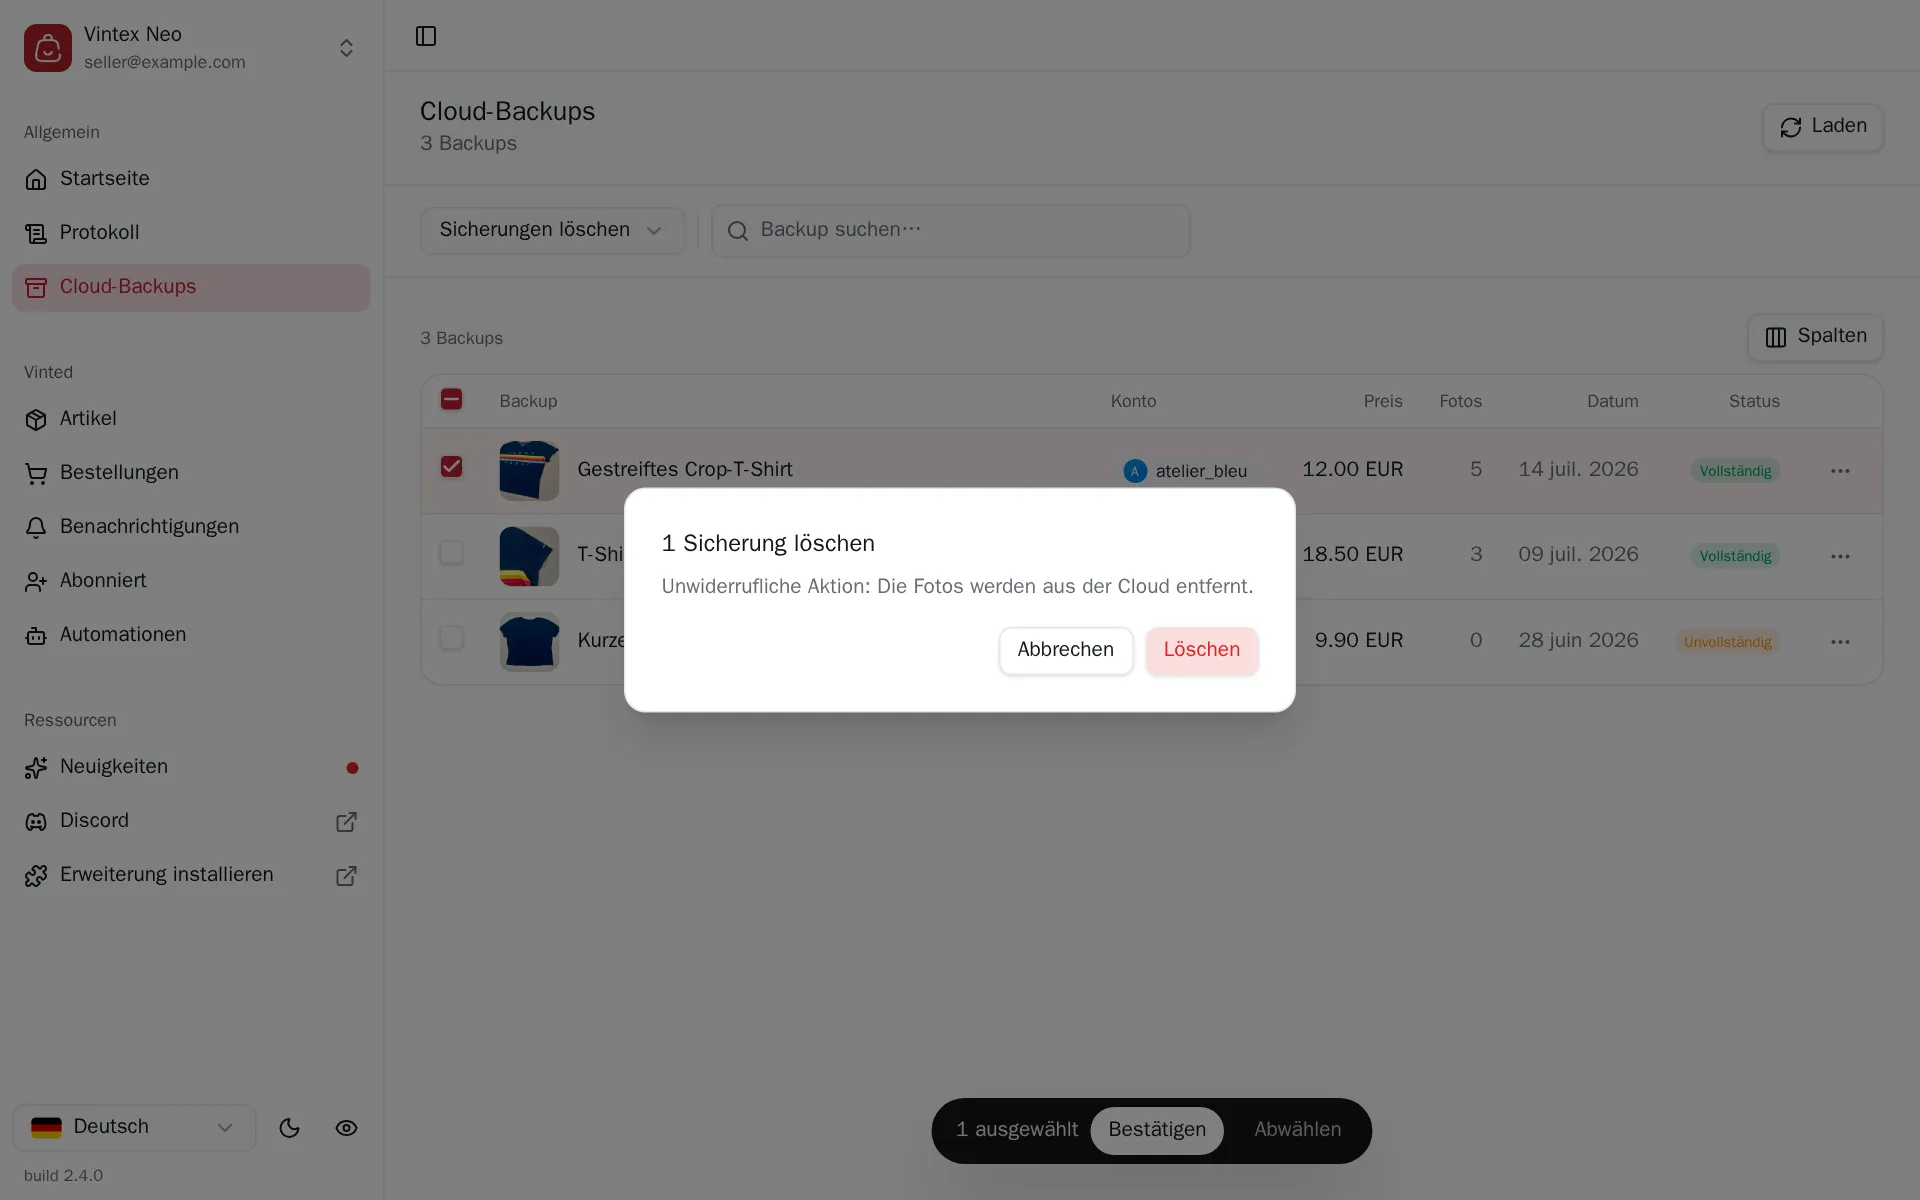1920x1200 pixels.
Task: Open the 18.50 EUR row thumbnail
Action: (529, 556)
